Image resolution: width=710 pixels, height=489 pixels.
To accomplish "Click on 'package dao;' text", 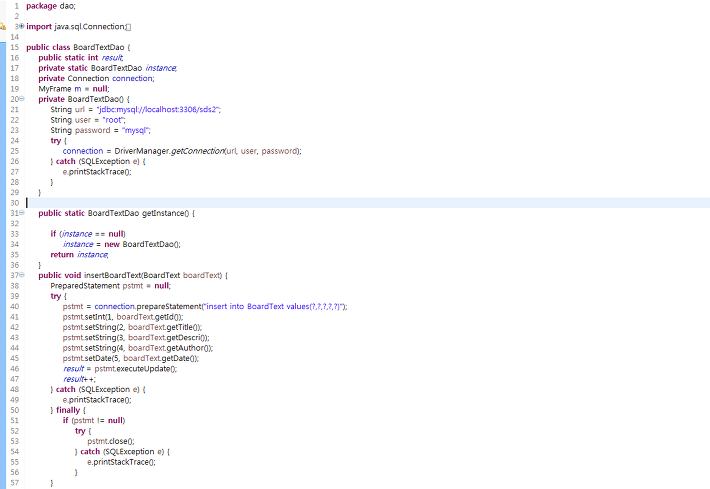I will click(51, 6).
